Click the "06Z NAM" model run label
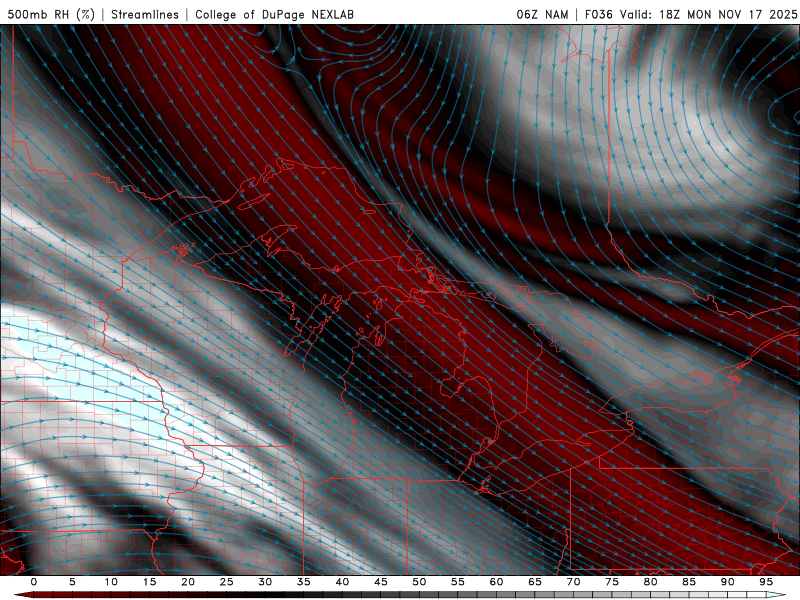This screenshot has width=800, height=600. 542,14
